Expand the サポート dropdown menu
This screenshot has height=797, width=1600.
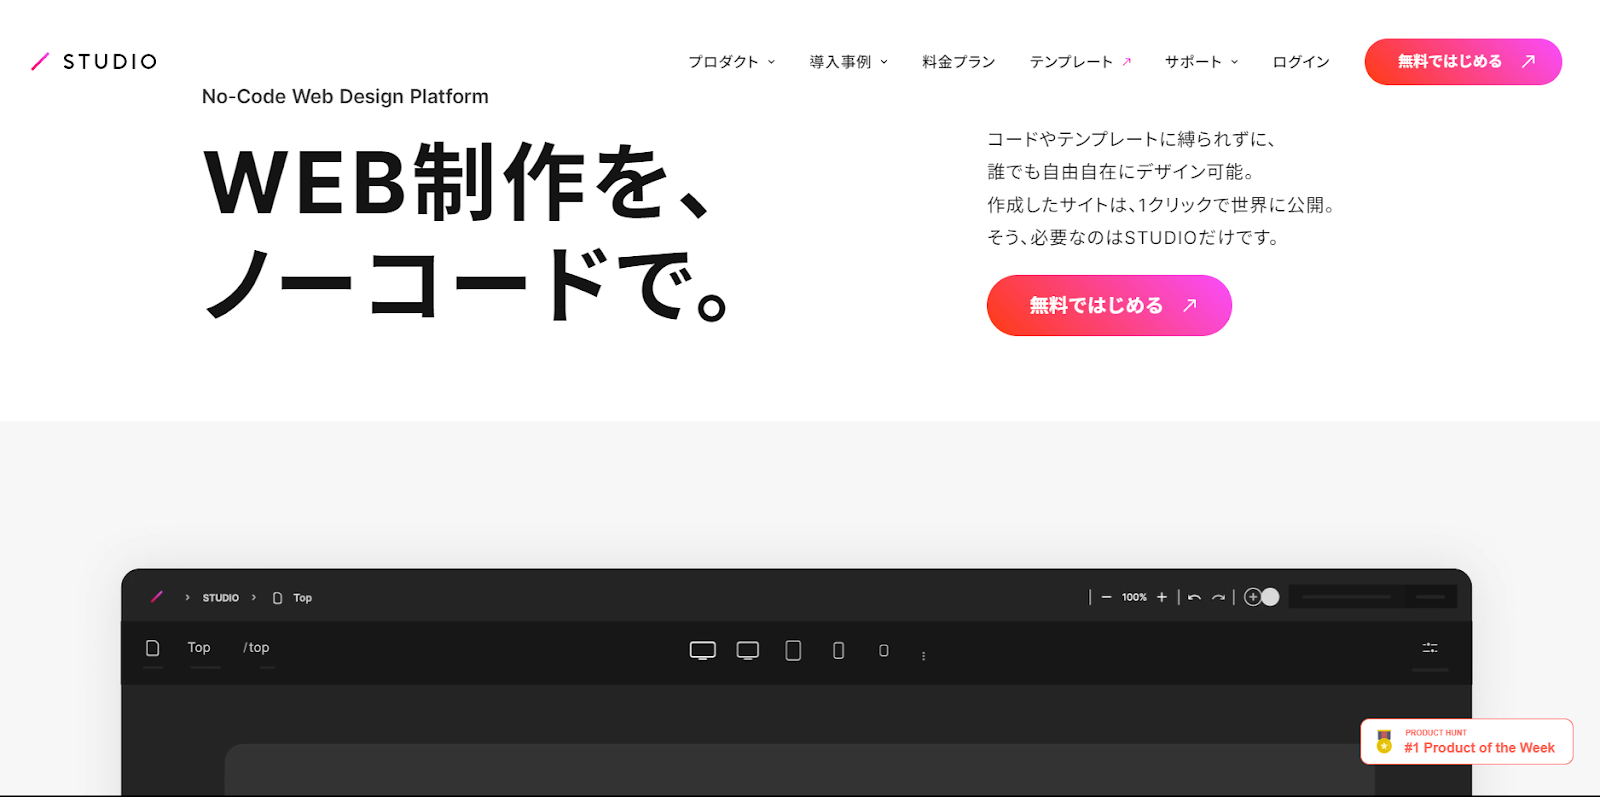pyautogui.click(x=1201, y=62)
